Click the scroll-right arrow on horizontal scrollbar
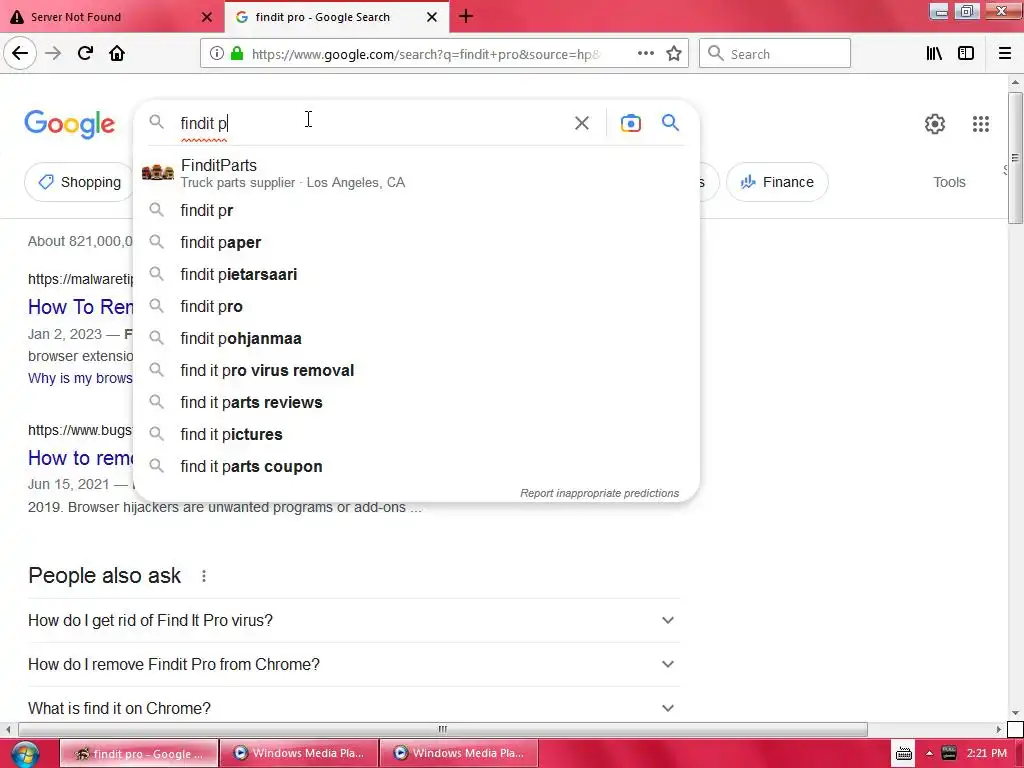 point(999,729)
